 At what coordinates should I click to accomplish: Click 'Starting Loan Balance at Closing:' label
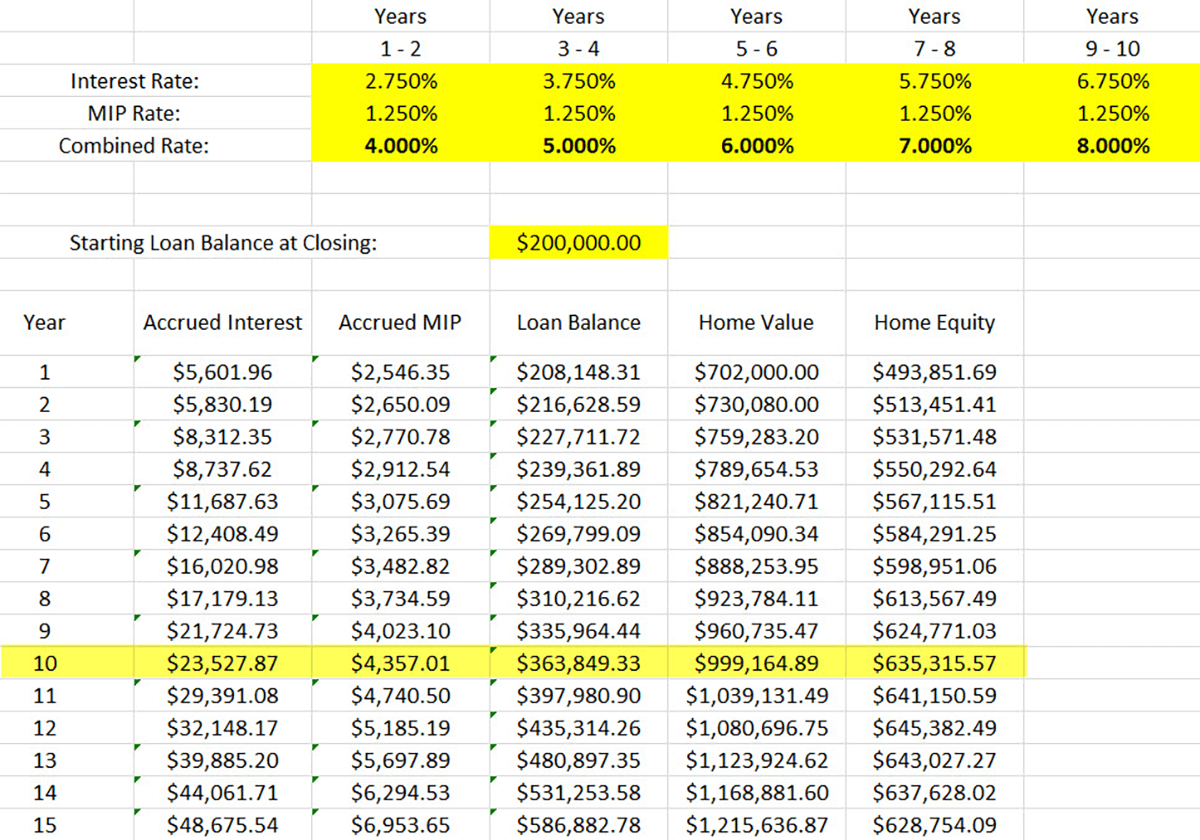223,243
